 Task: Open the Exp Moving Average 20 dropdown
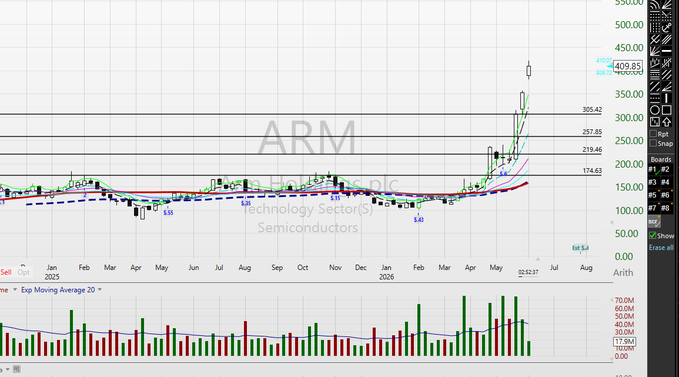[x=100, y=290]
